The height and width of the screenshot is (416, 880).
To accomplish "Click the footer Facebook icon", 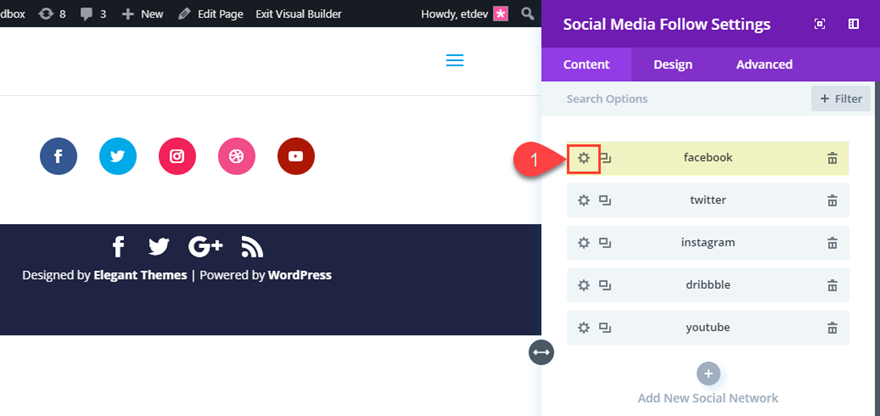I will 118,246.
